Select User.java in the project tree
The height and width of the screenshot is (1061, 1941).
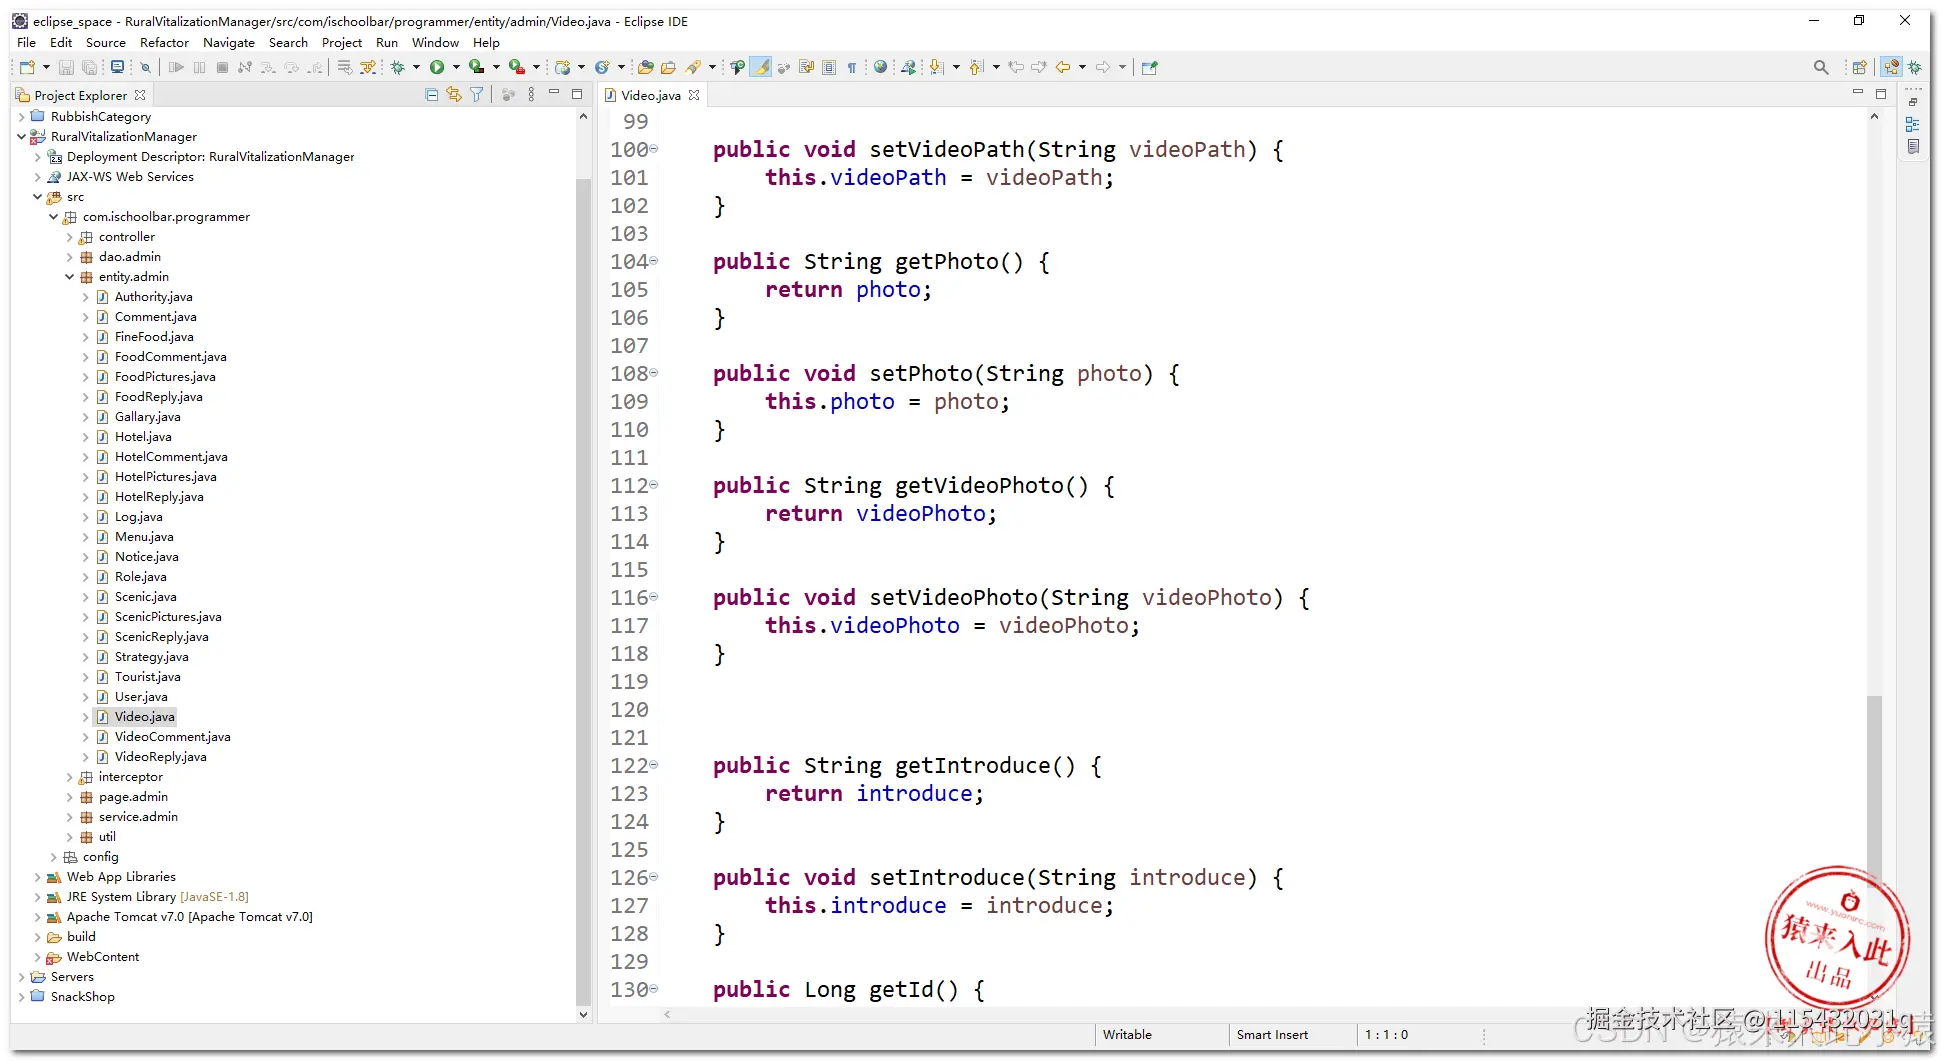pyautogui.click(x=141, y=696)
